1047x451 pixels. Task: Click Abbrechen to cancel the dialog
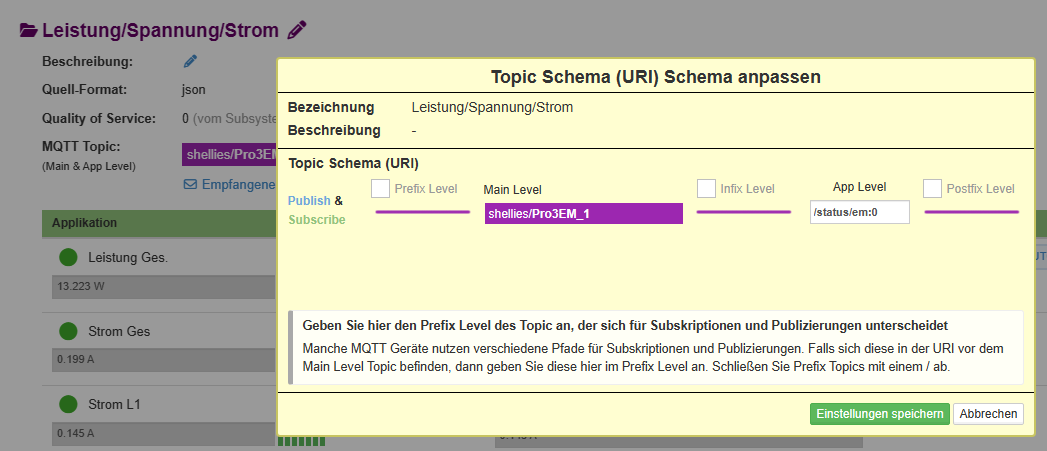(988, 414)
